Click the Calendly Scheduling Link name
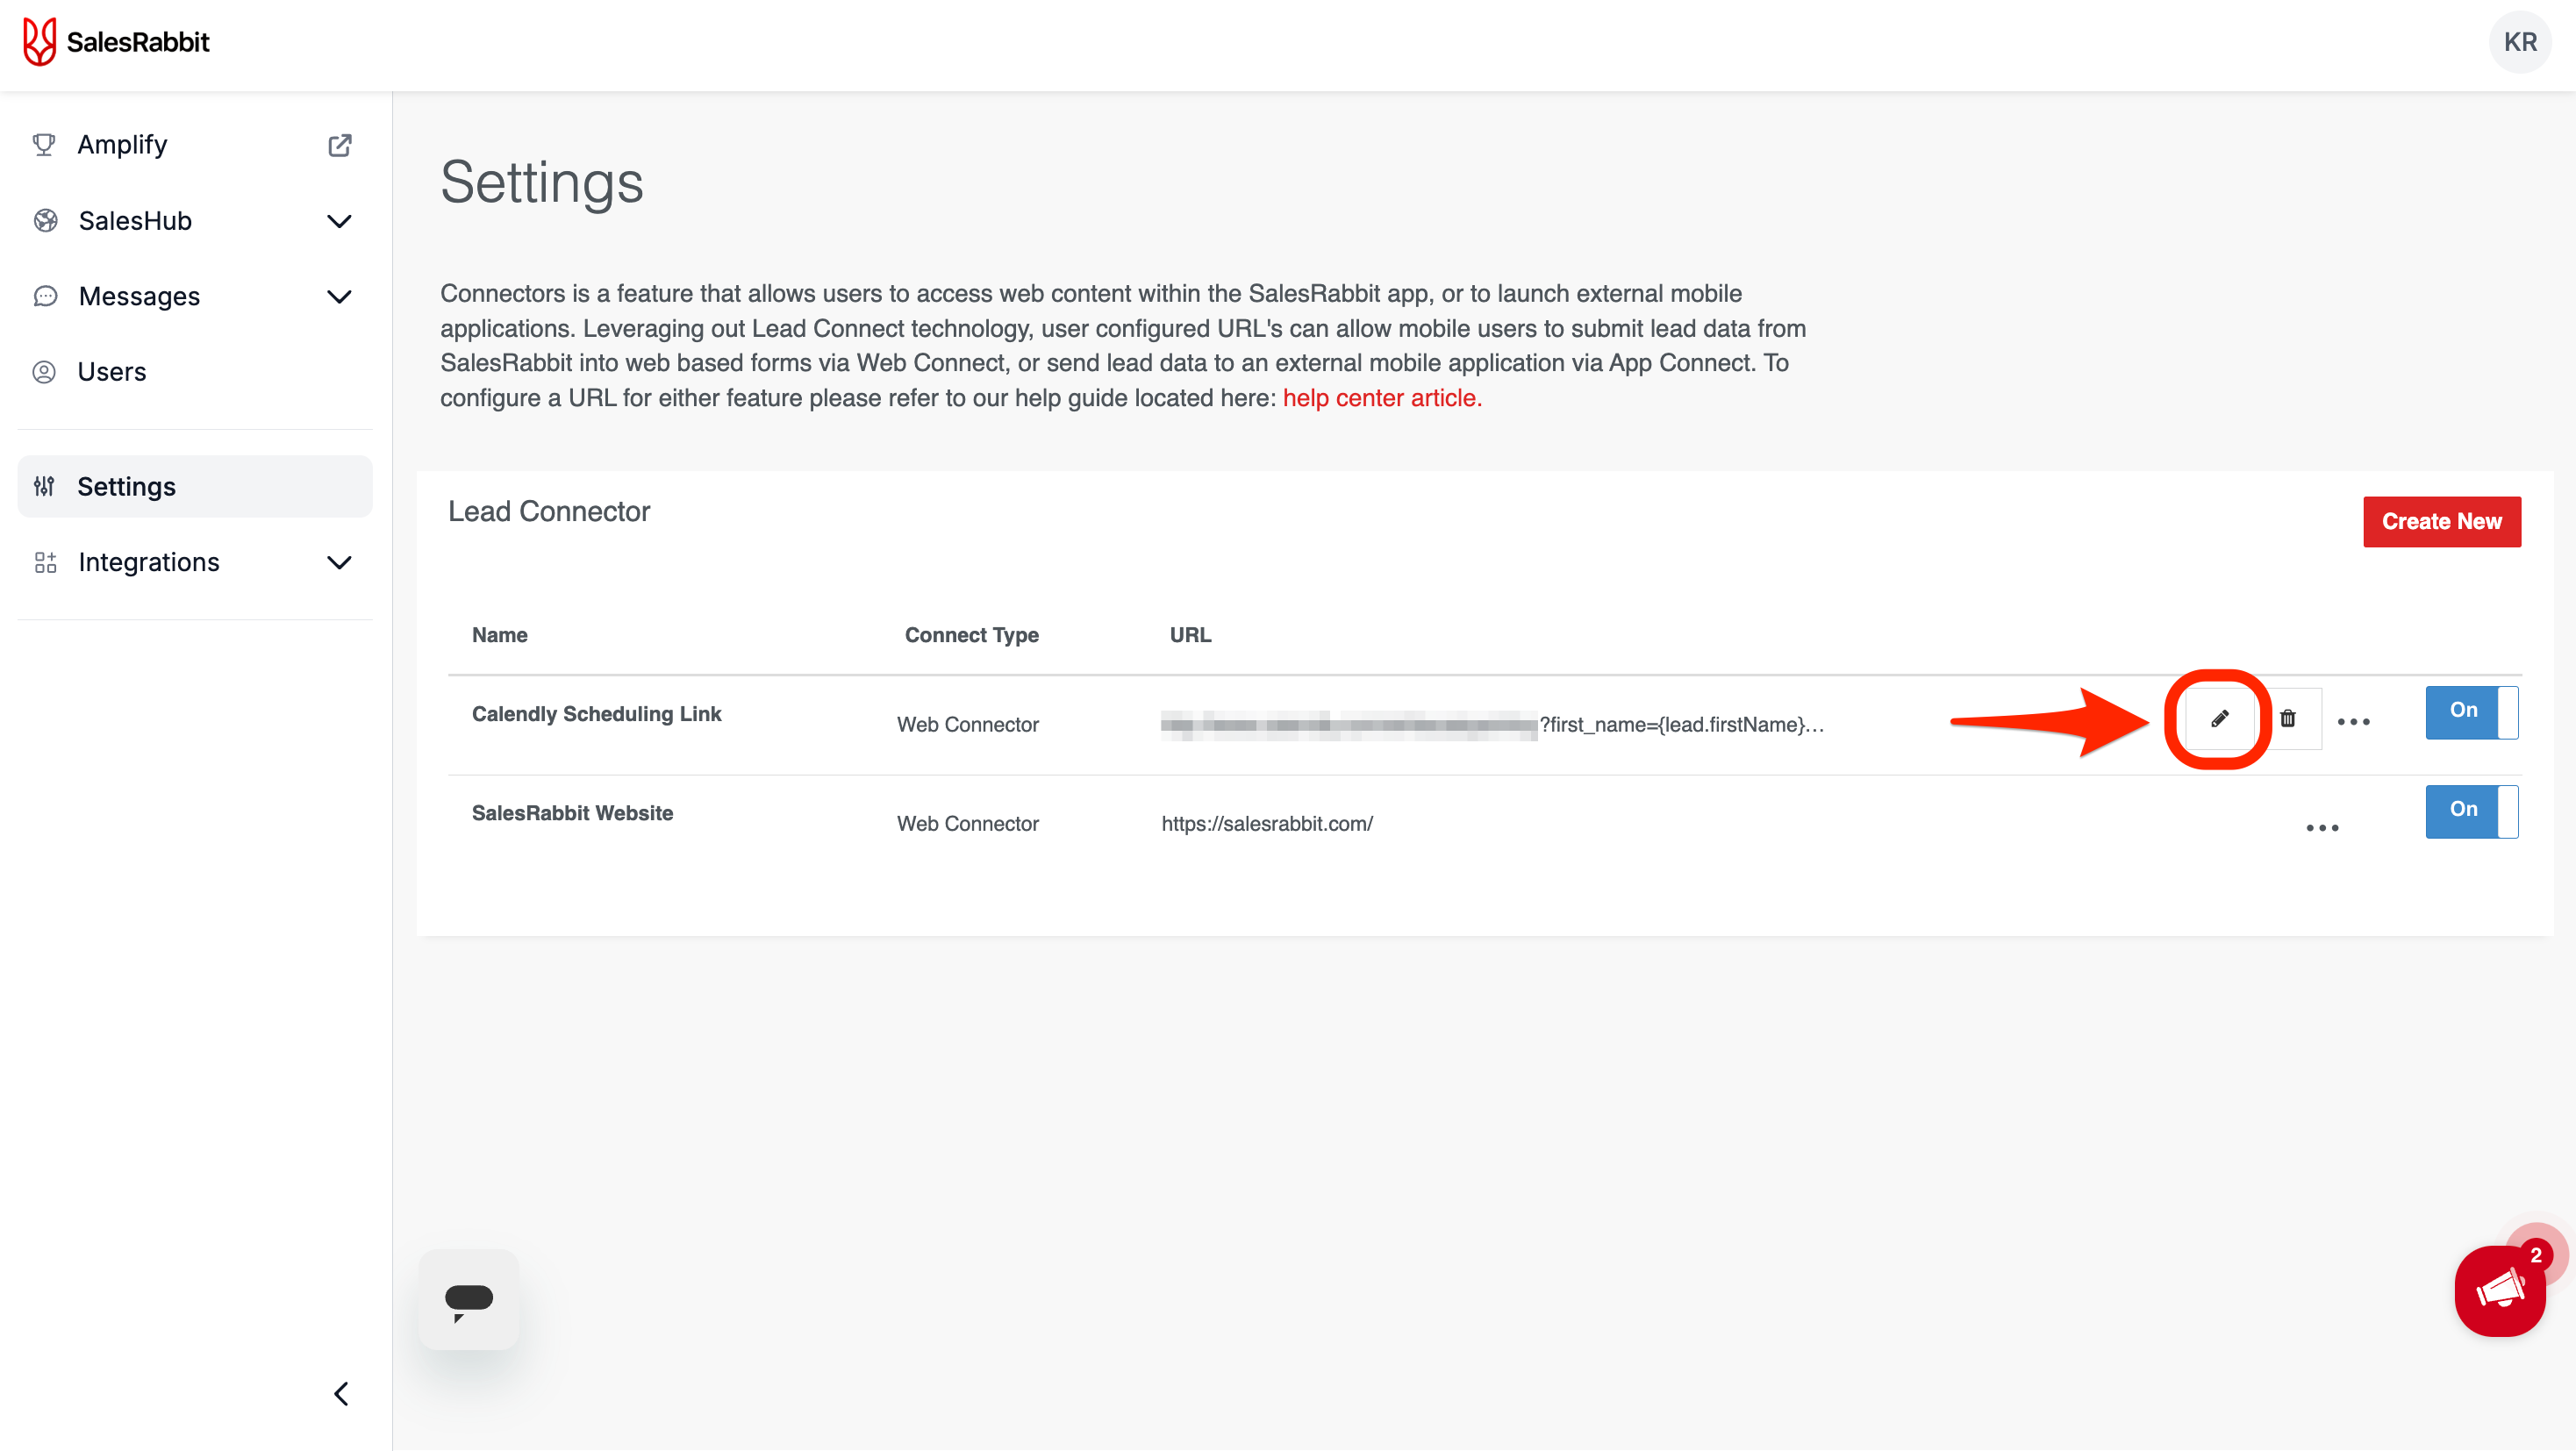Image resolution: width=2576 pixels, height=1451 pixels. (x=596, y=714)
